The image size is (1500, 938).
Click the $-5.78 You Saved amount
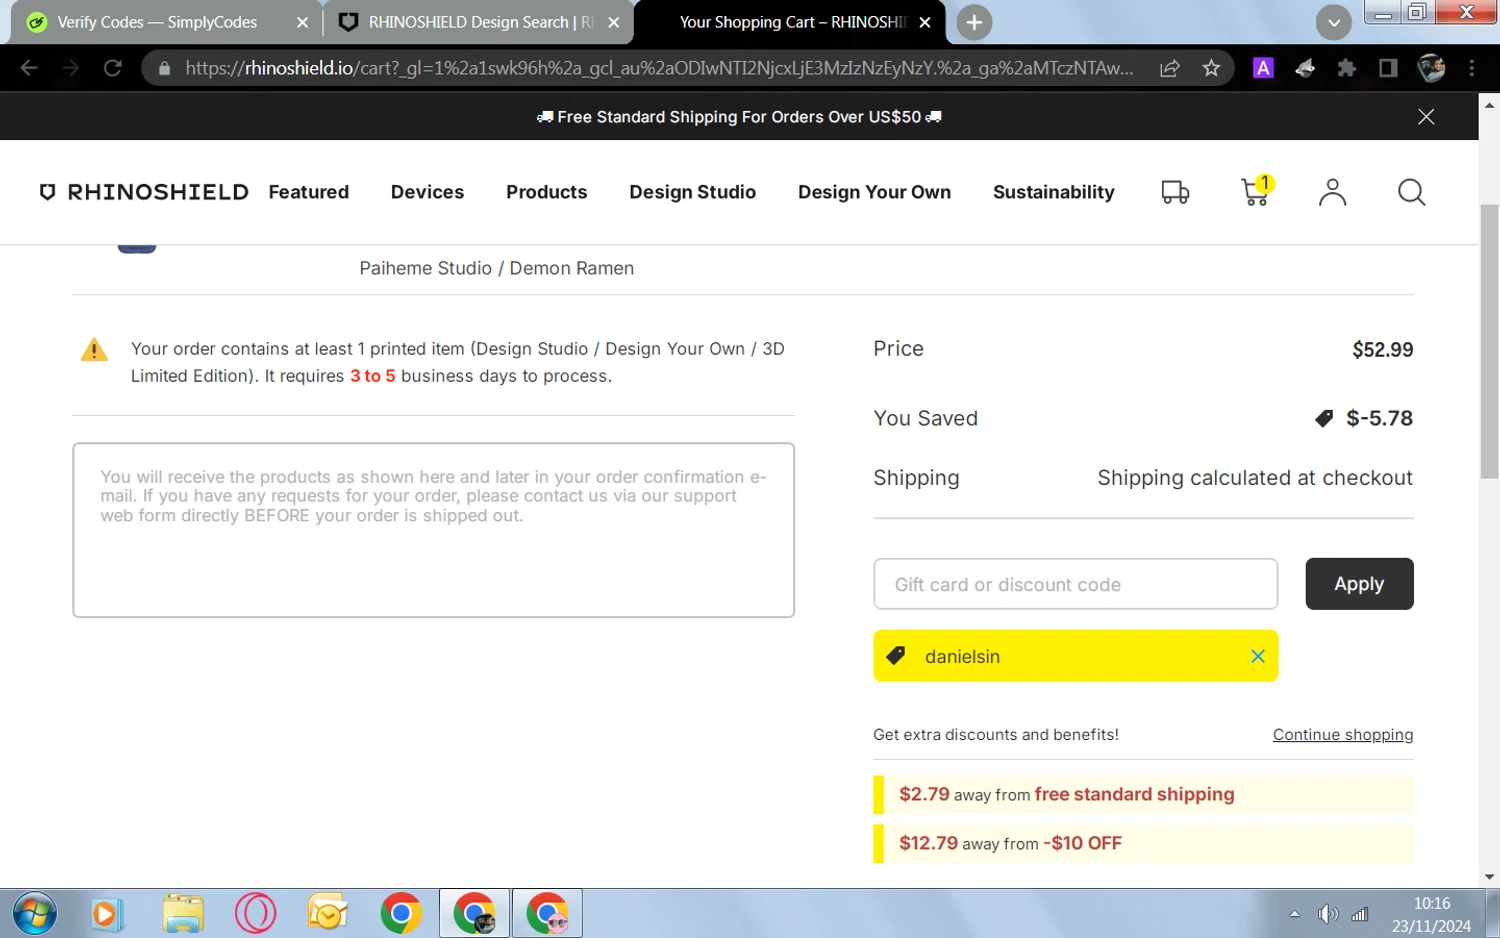coord(1379,418)
